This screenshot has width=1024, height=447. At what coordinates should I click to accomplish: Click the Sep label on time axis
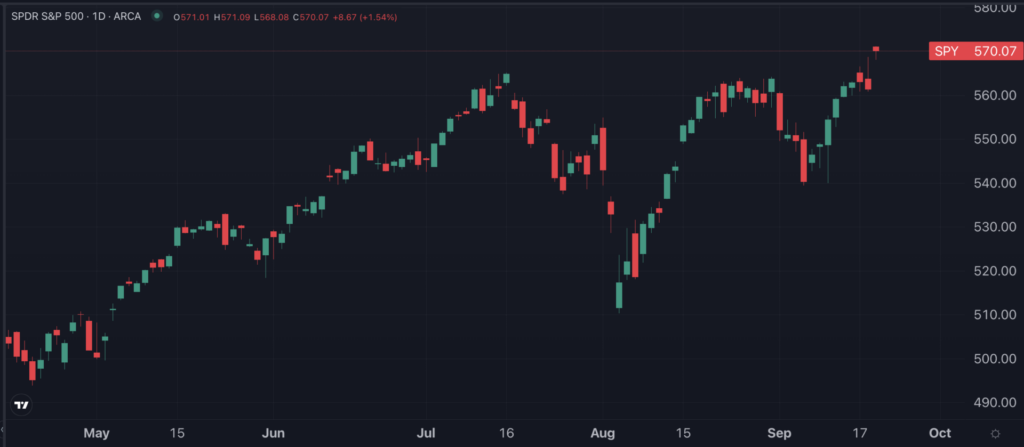778,433
